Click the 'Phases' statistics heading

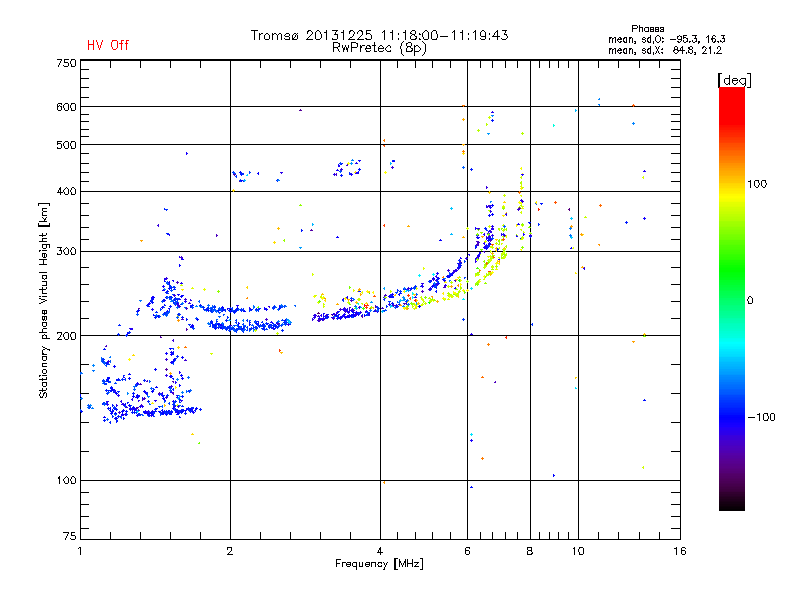click(647, 29)
